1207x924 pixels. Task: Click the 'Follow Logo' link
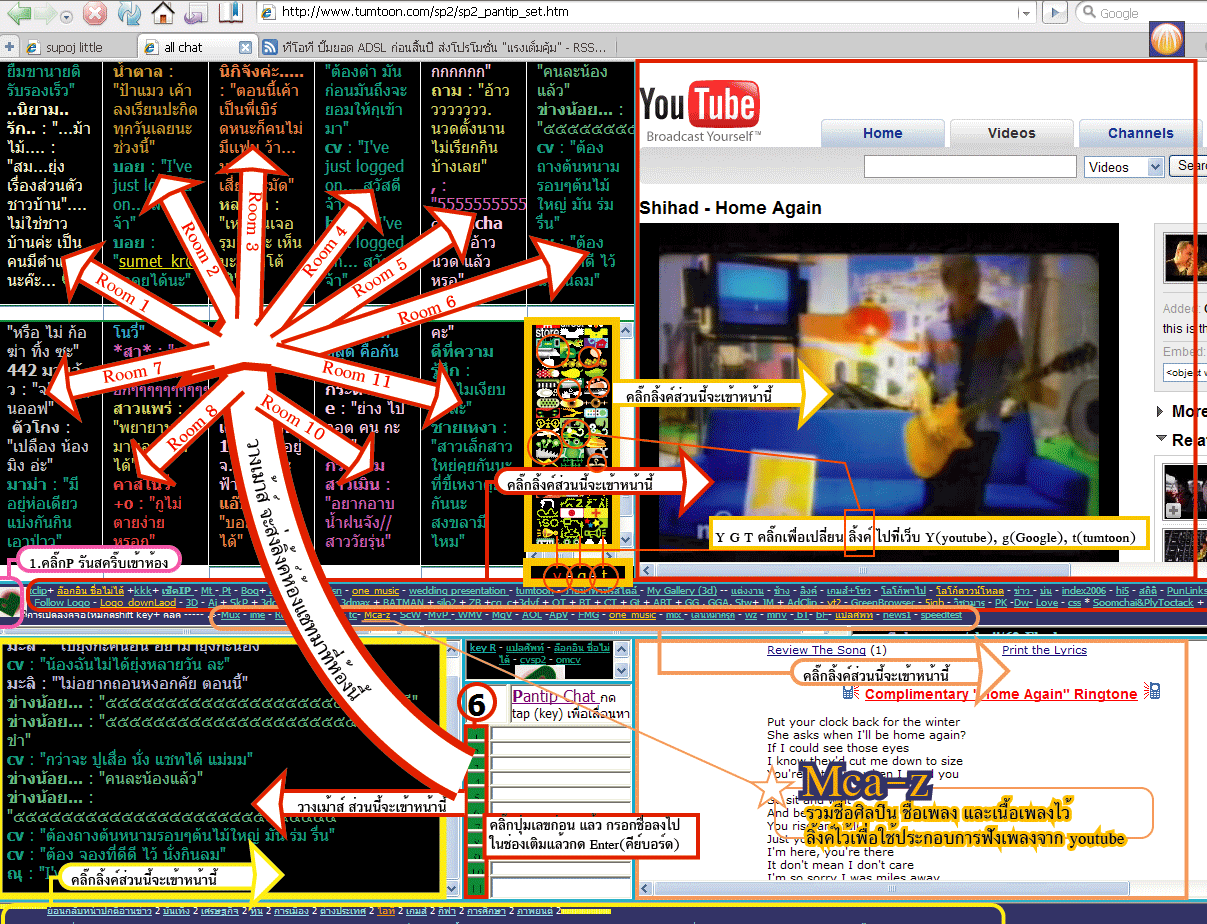pyautogui.click(x=63, y=603)
